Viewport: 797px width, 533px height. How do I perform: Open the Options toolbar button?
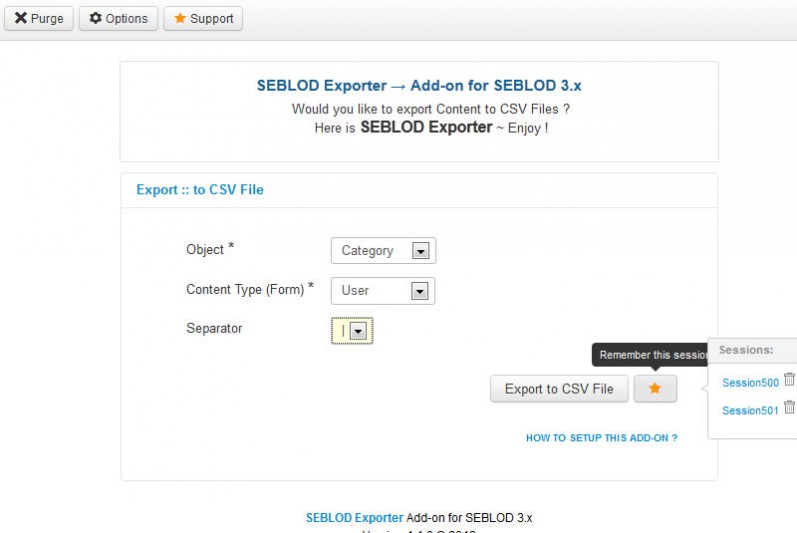coord(118,18)
